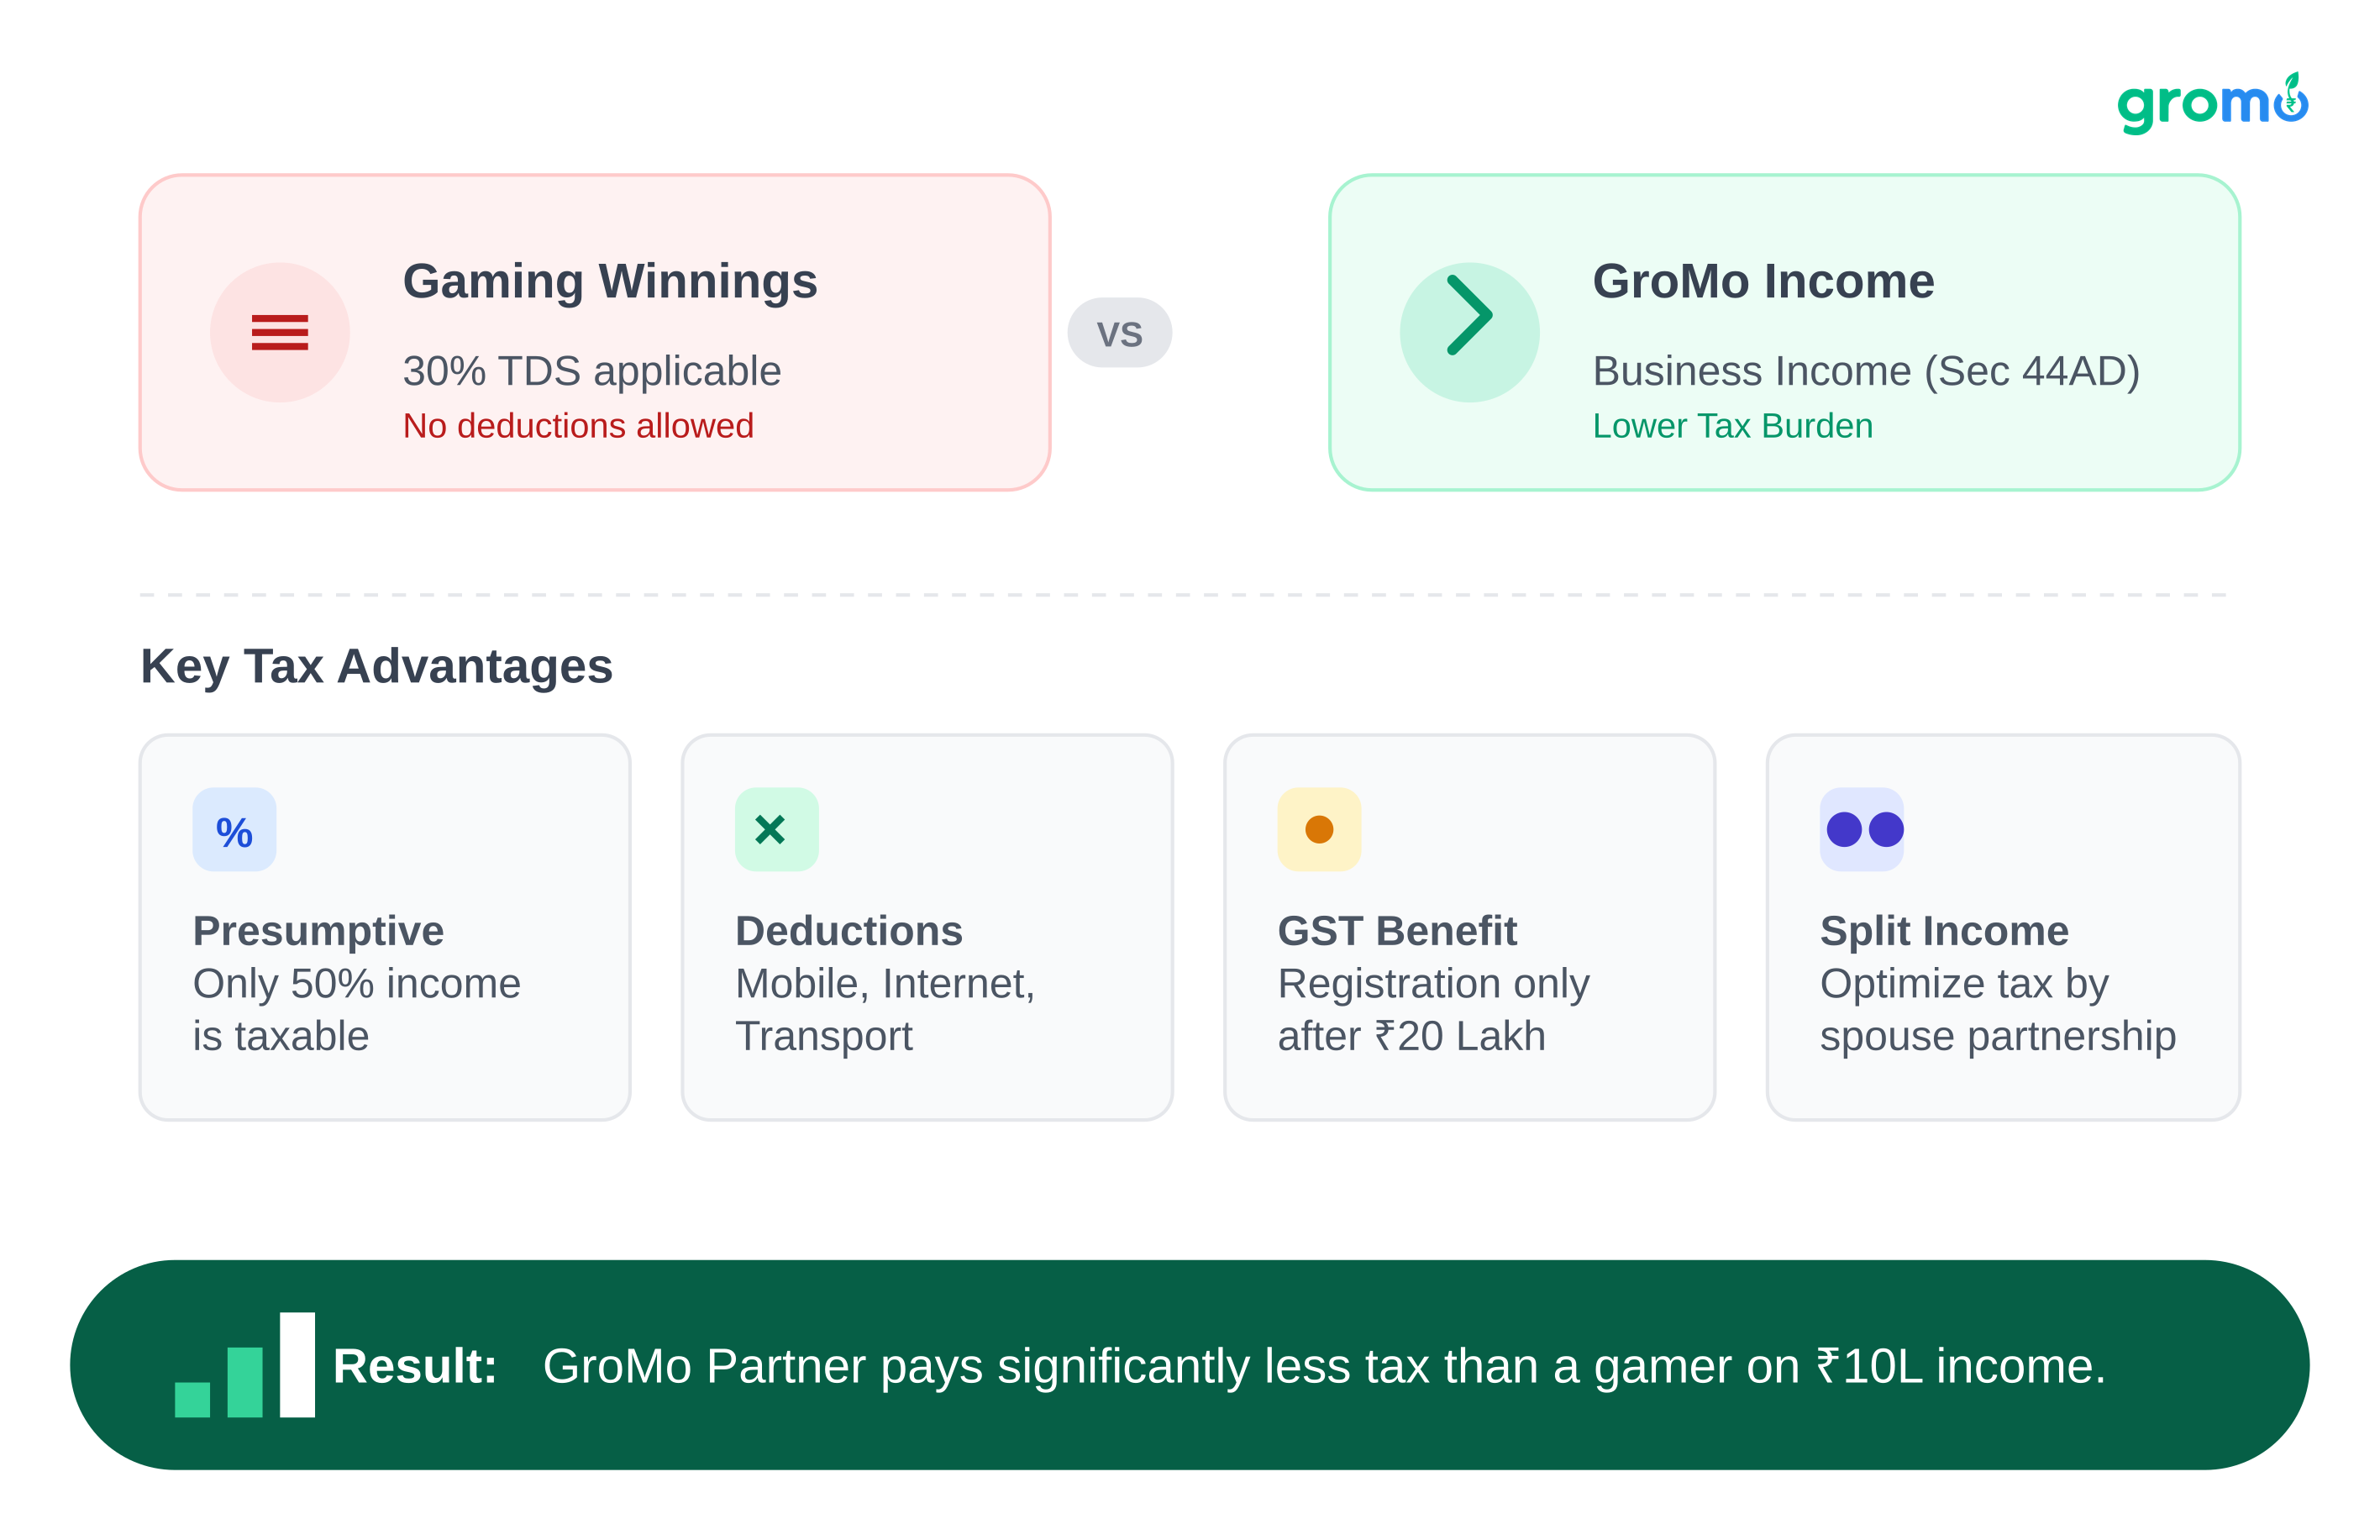Click the green chevron GroMo Income icon
2380x1540 pixels.
coord(1469,330)
